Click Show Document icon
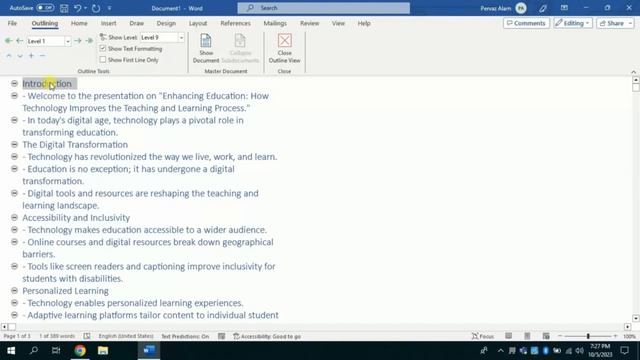The height and width of the screenshot is (360, 640). pyautogui.click(x=206, y=48)
